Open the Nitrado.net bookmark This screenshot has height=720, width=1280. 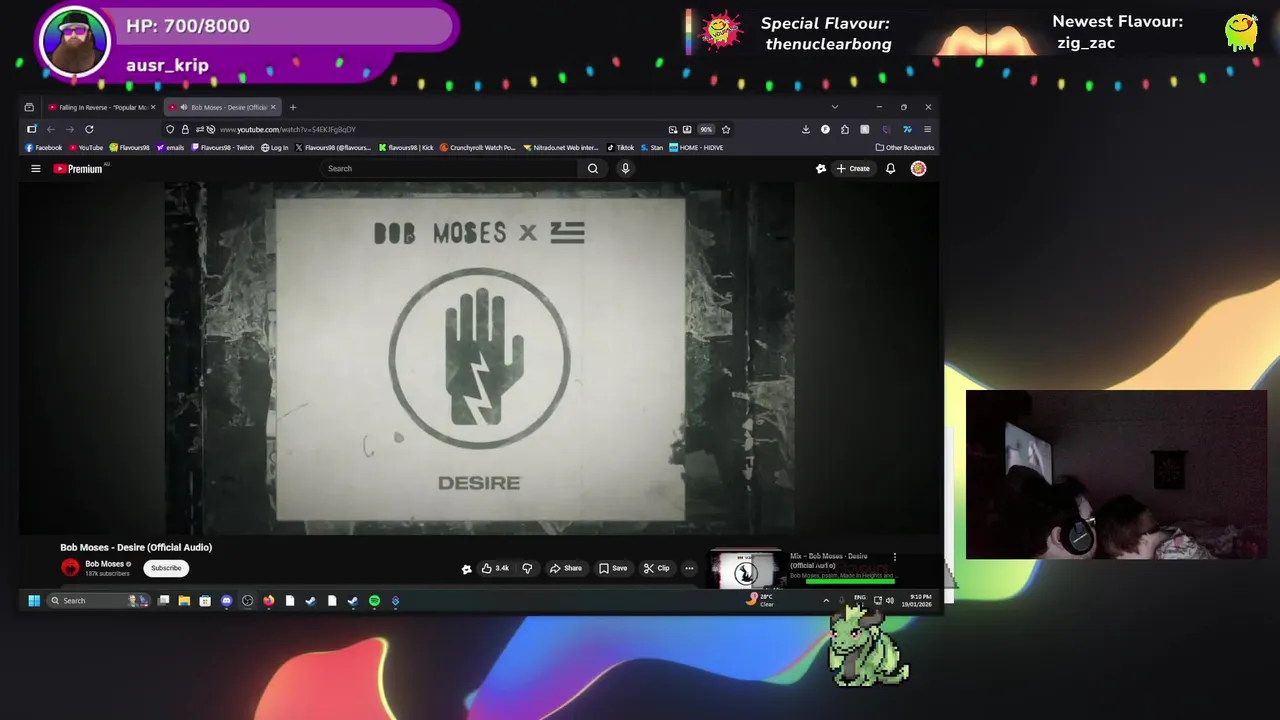(561, 148)
